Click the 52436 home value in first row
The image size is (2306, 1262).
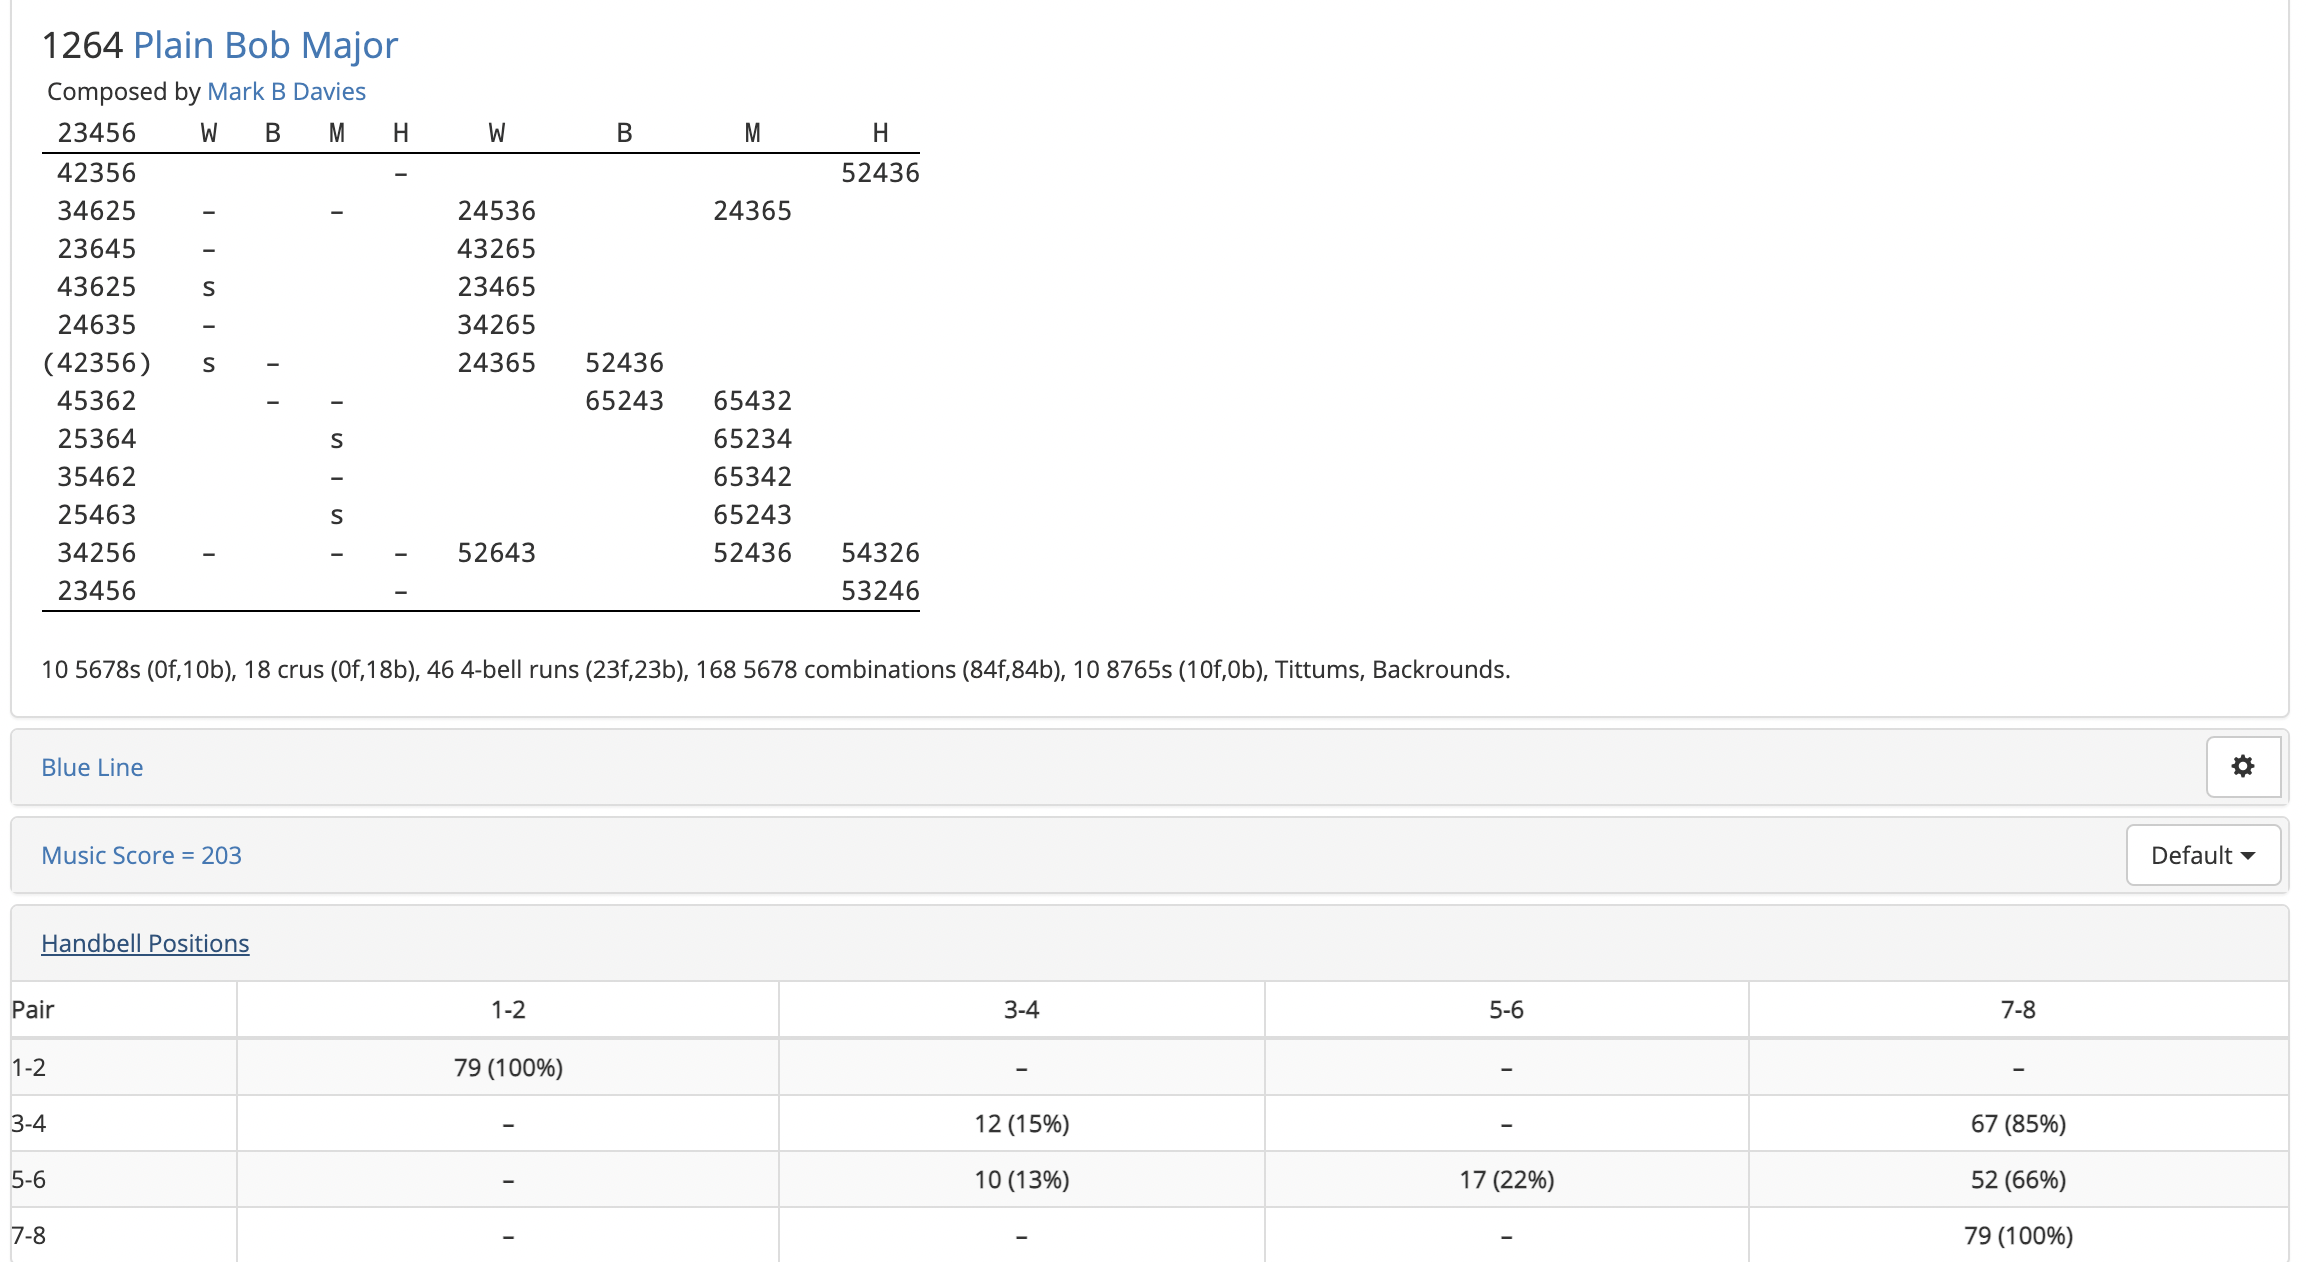coord(880,173)
